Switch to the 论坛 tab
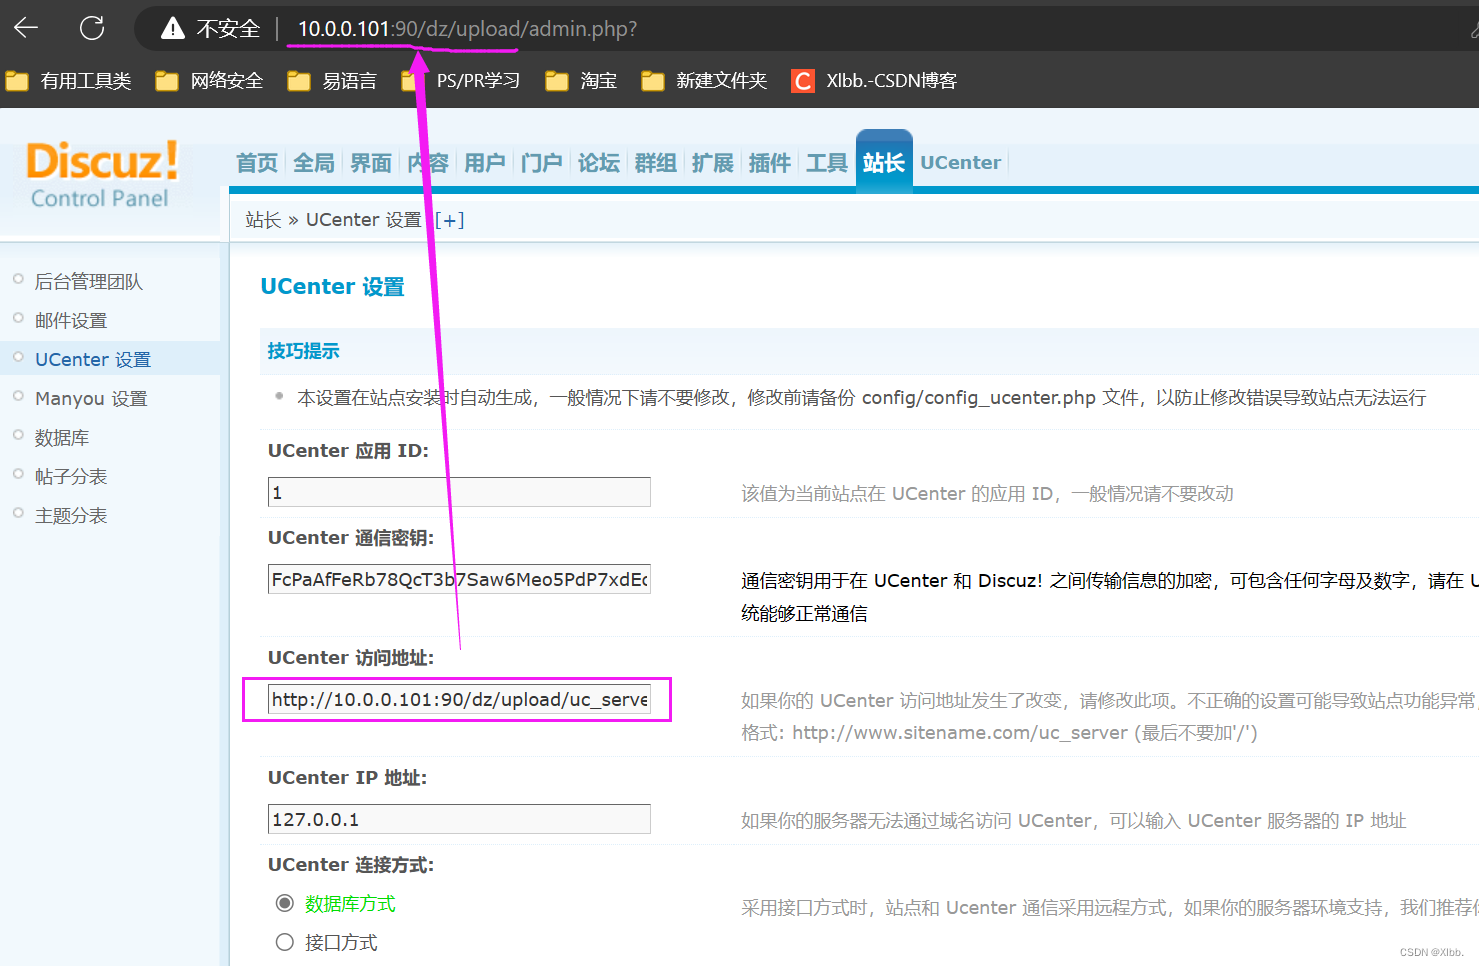 (598, 162)
